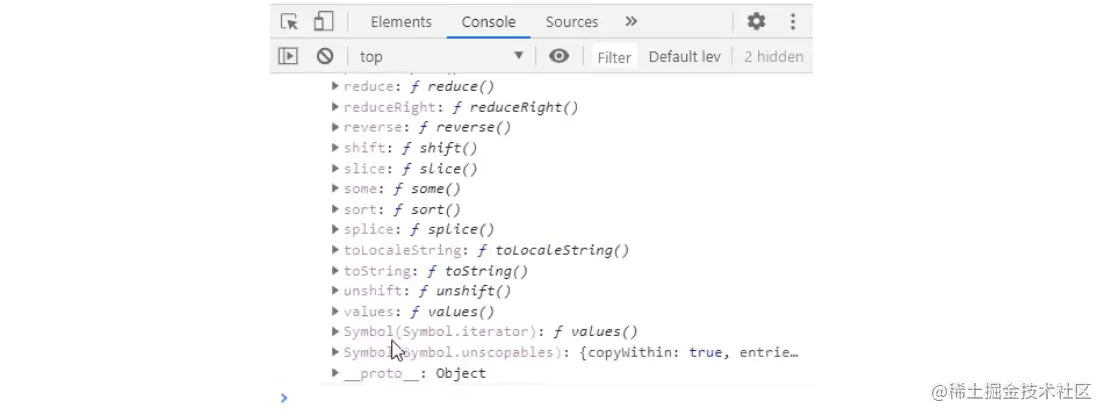This screenshot has height=416, width=1106.
Task: Open DevTools settings gear
Action: [x=756, y=22]
